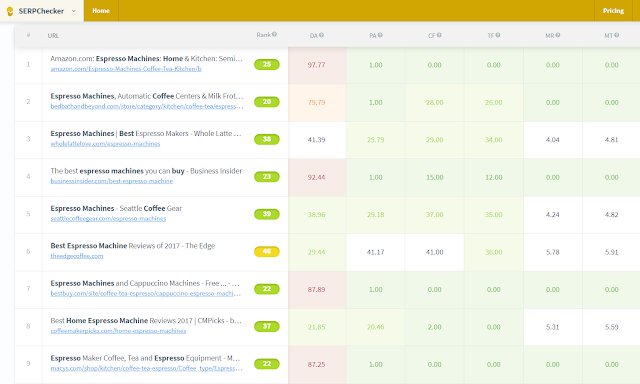Select MR value 5.31
Image resolution: width=640 pixels, height=384 pixels.
tap(553, 327)
